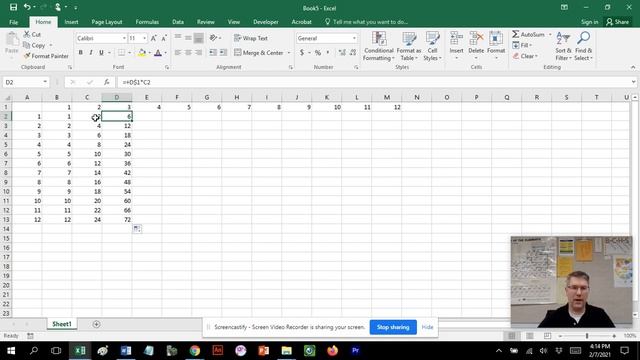The height and width of the screenshot is (360, 640).
Task: Open Chrome from the taskbar
Action: coord(195,351)
